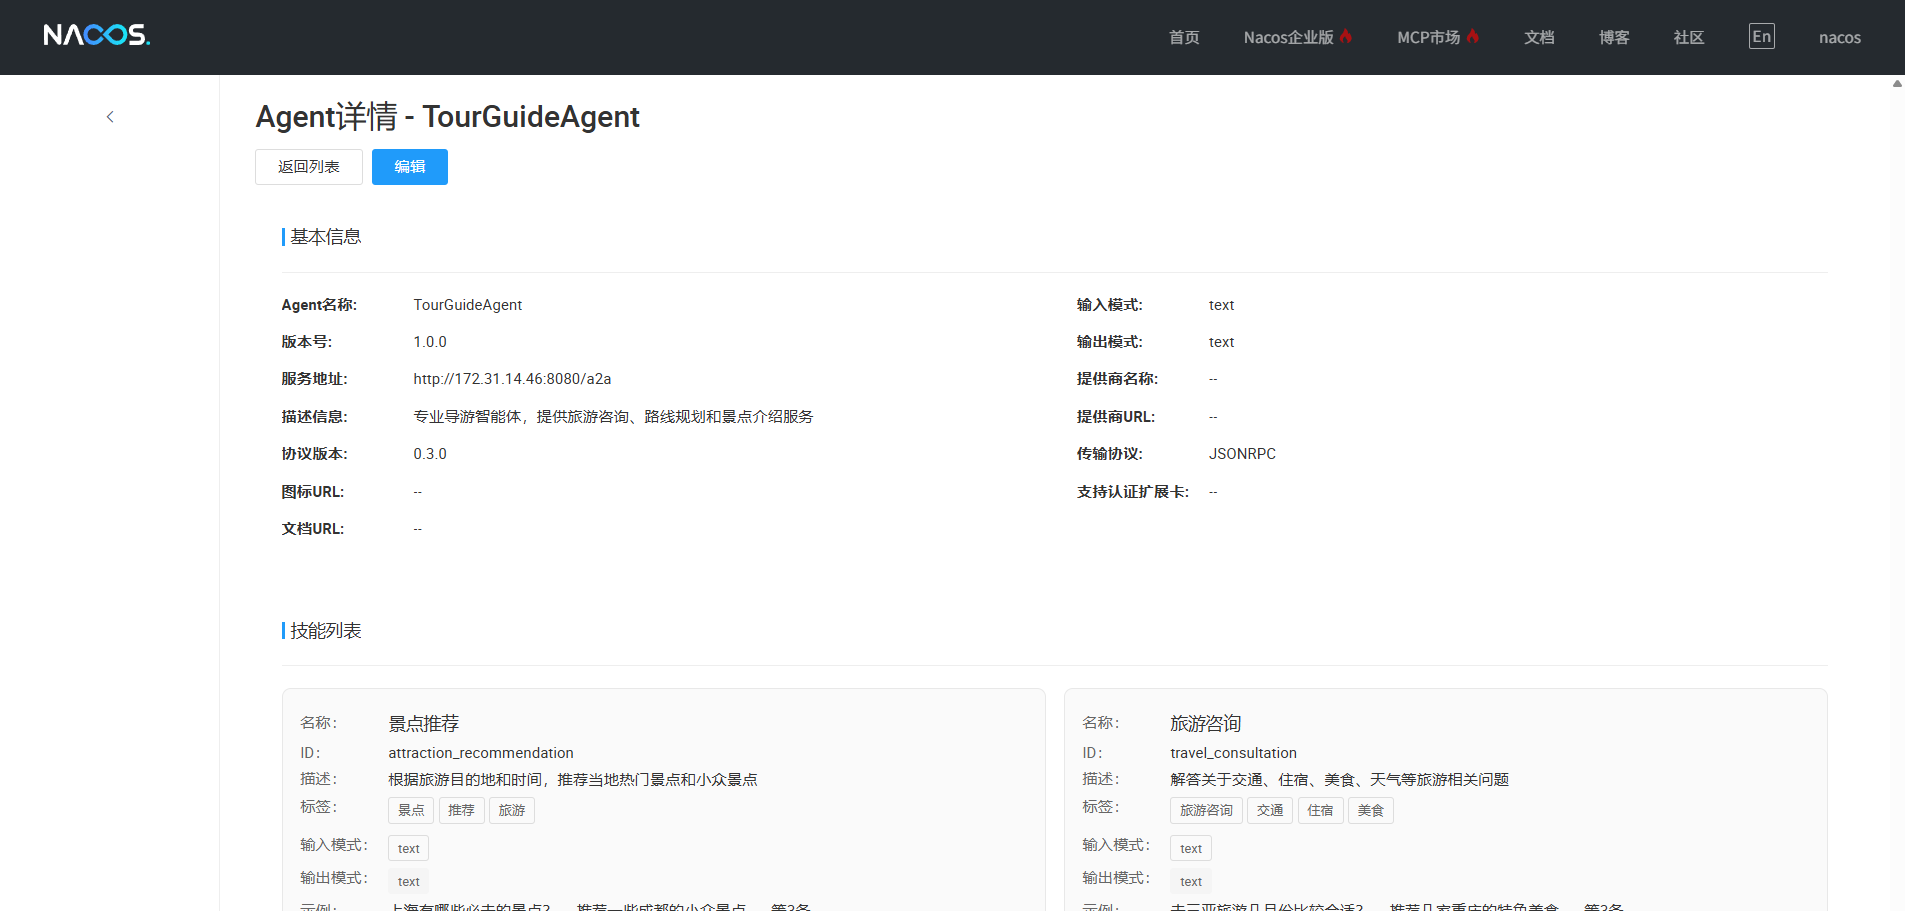Click the 输出模式 text tag in 景点推荐

click(x=408, y=882)
